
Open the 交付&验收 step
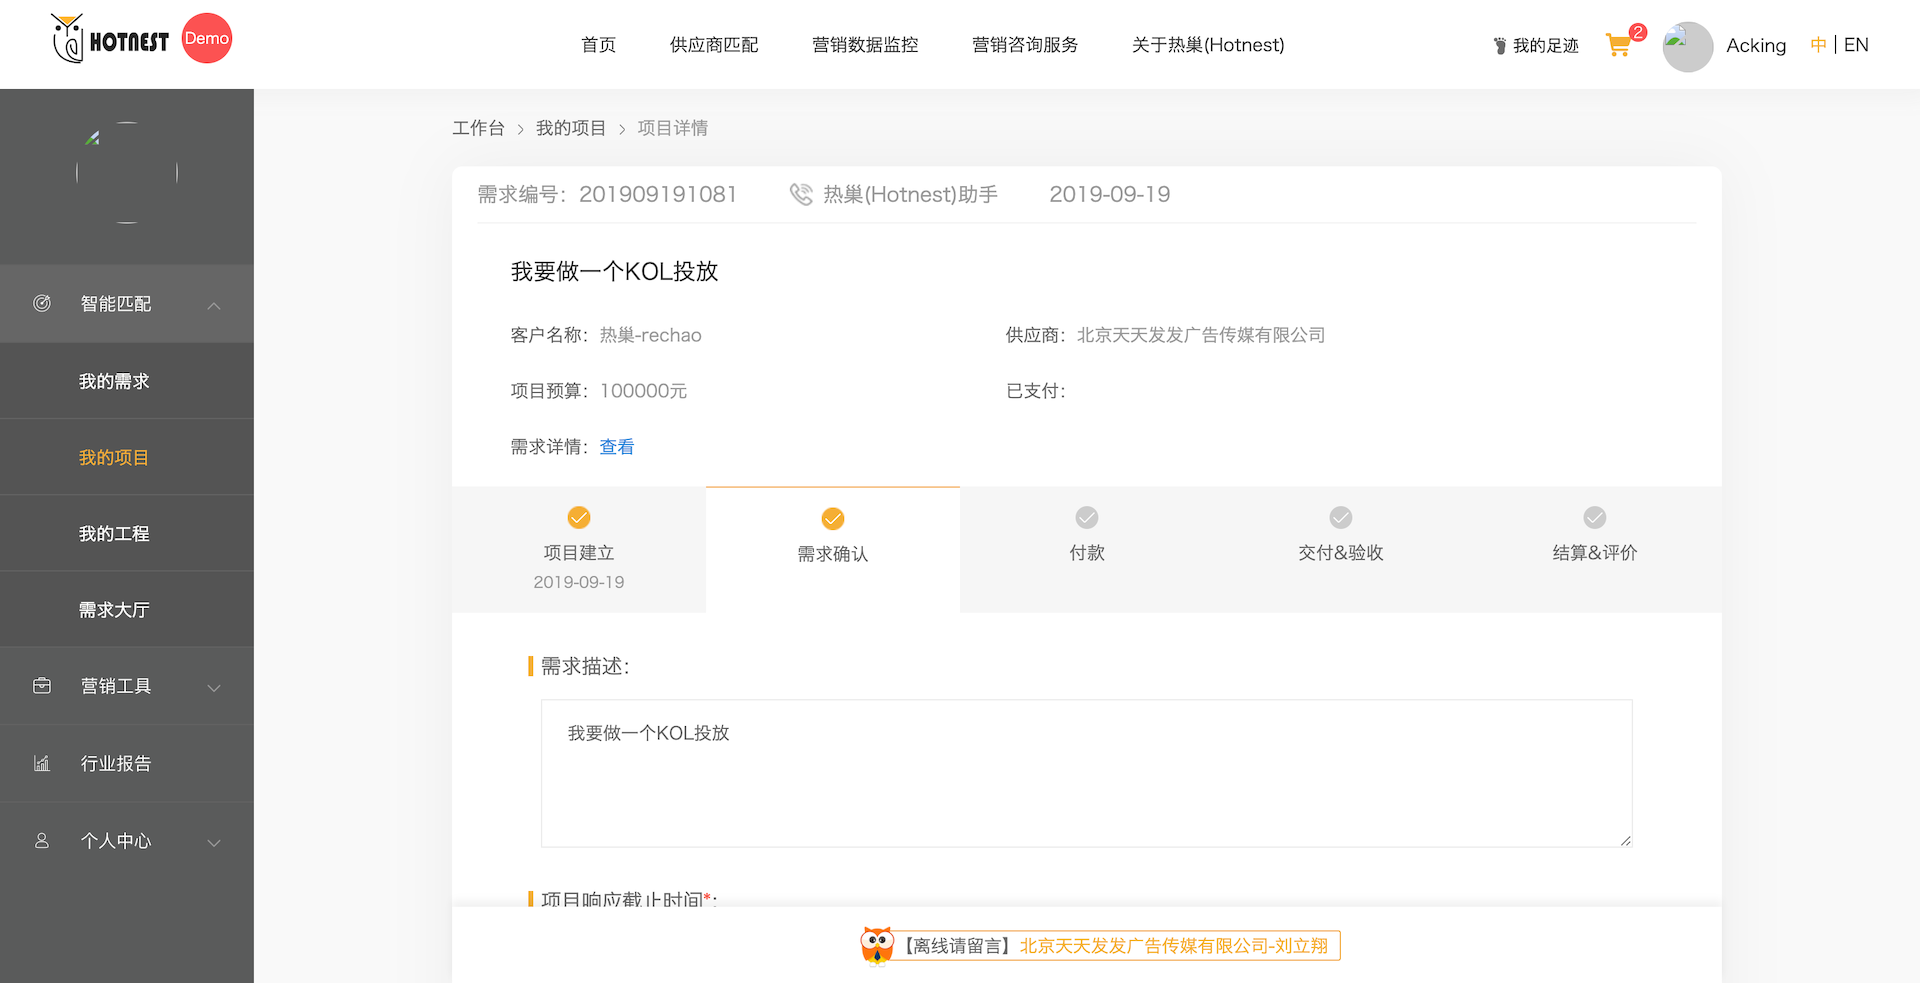click(1340, 549)
